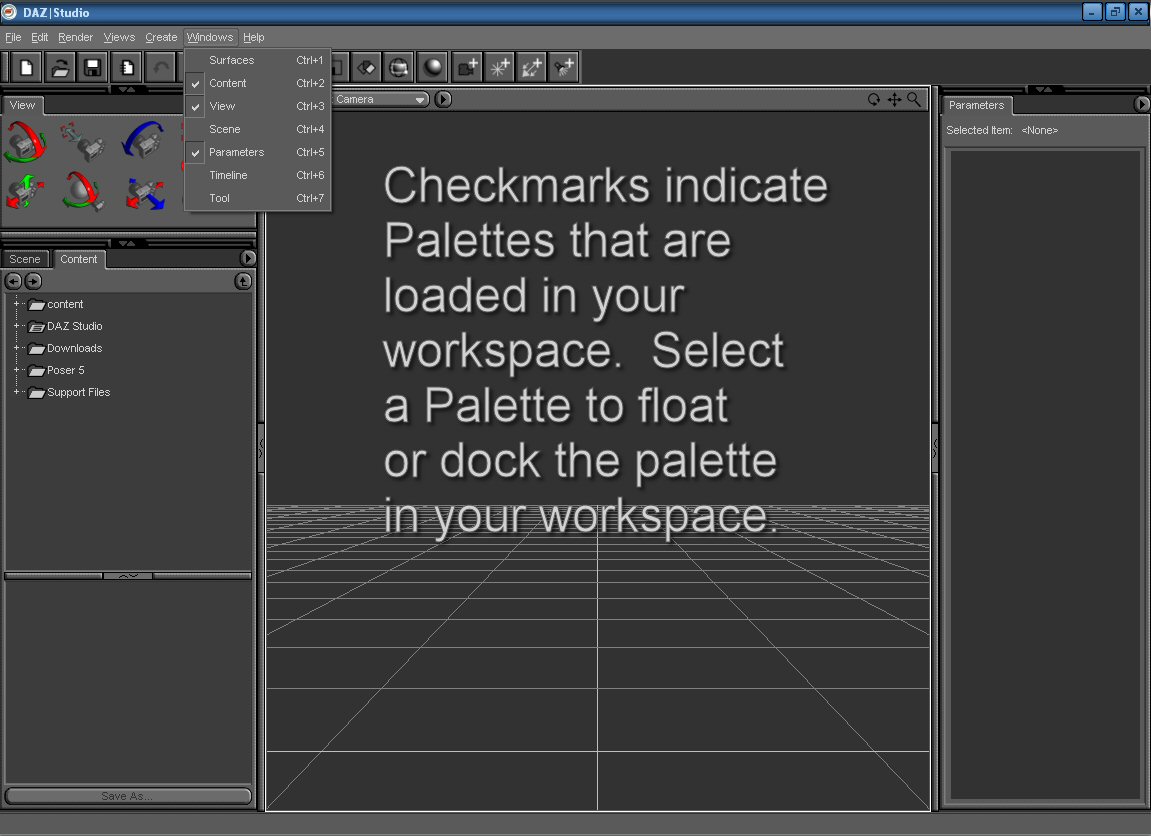This screenshot has height=836, width=1151.
Task: Choose Timeline from the Windows menu
Action: point(228,175)
